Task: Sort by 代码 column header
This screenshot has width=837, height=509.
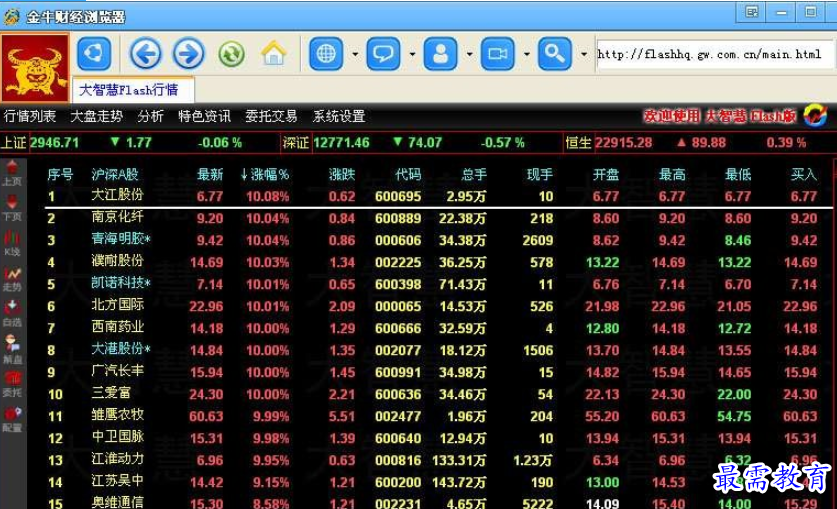Action: [408, 174]
